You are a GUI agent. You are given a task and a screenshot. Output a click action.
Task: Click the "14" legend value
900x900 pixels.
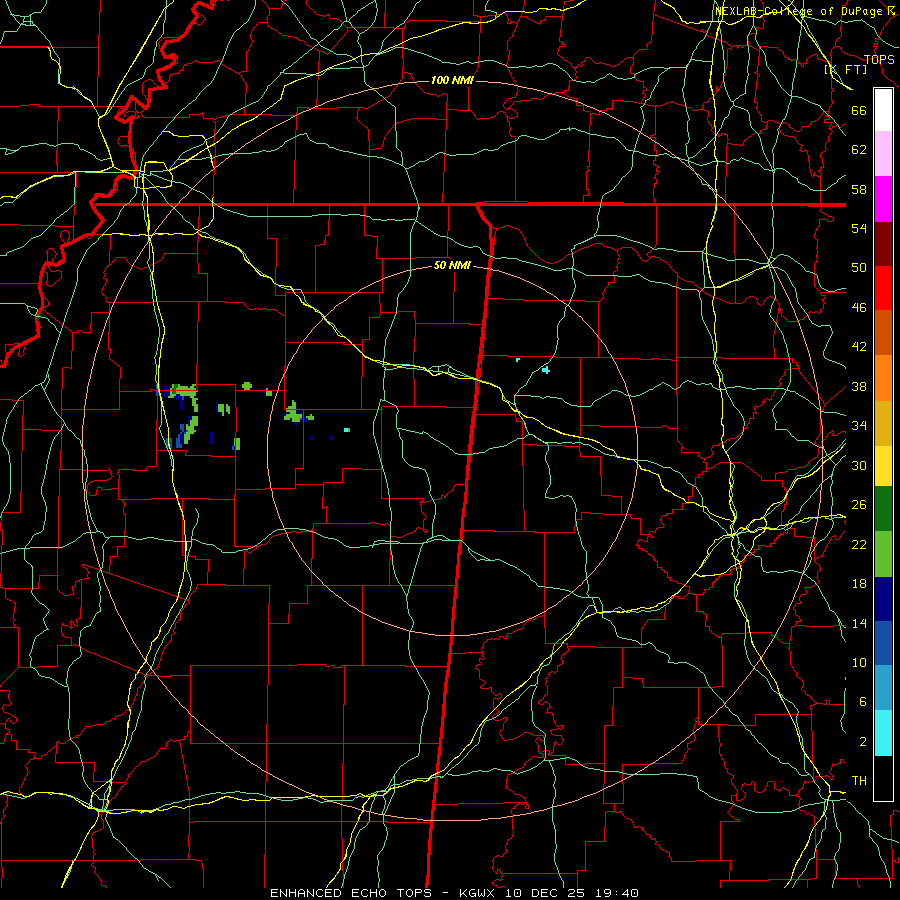(x=859, y=623)
